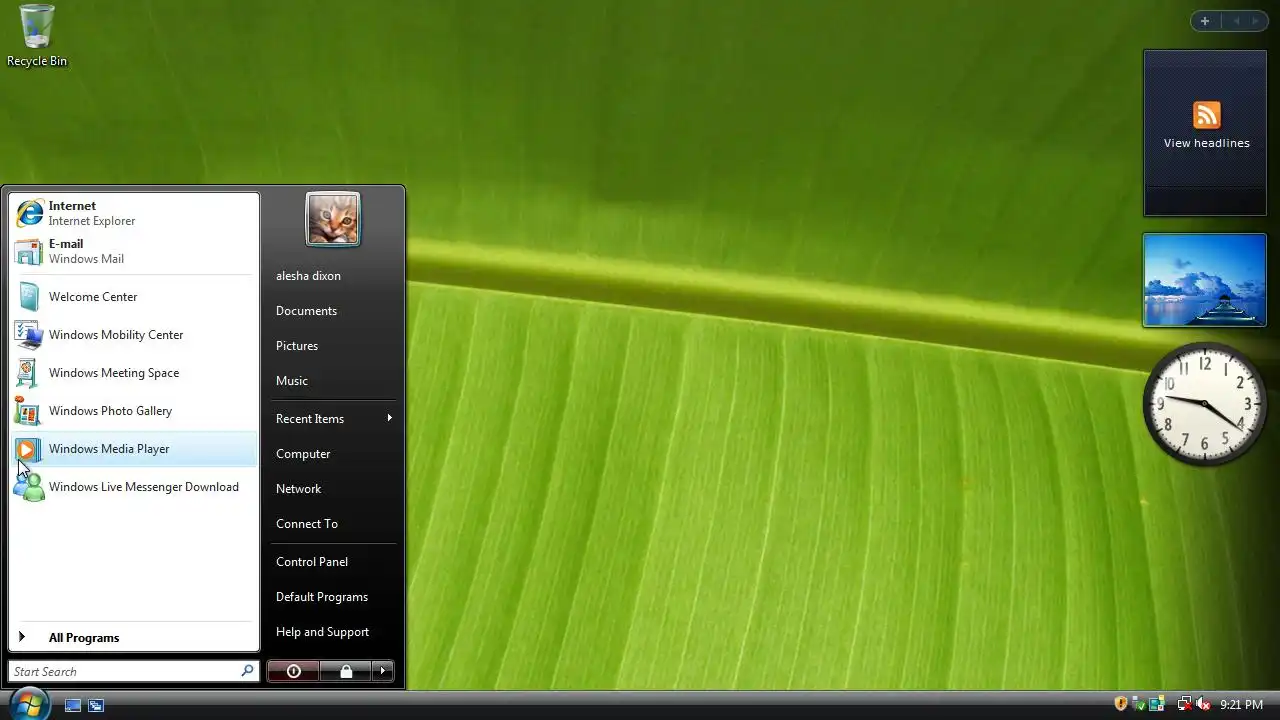This screenshot has height=720, width=1280.
Task: Open Control Panel
Action: click(x=333, y=562)
